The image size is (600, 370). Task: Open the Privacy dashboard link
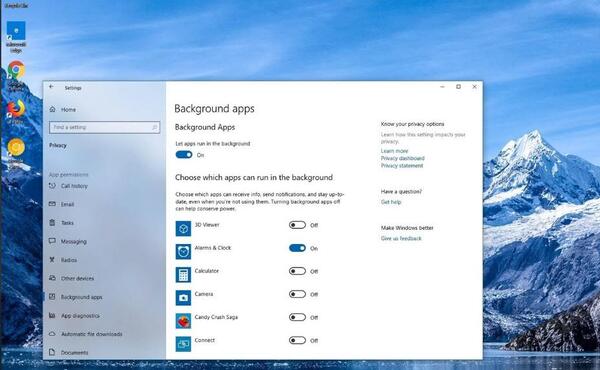pyautogui.click(x=403, y=158)
